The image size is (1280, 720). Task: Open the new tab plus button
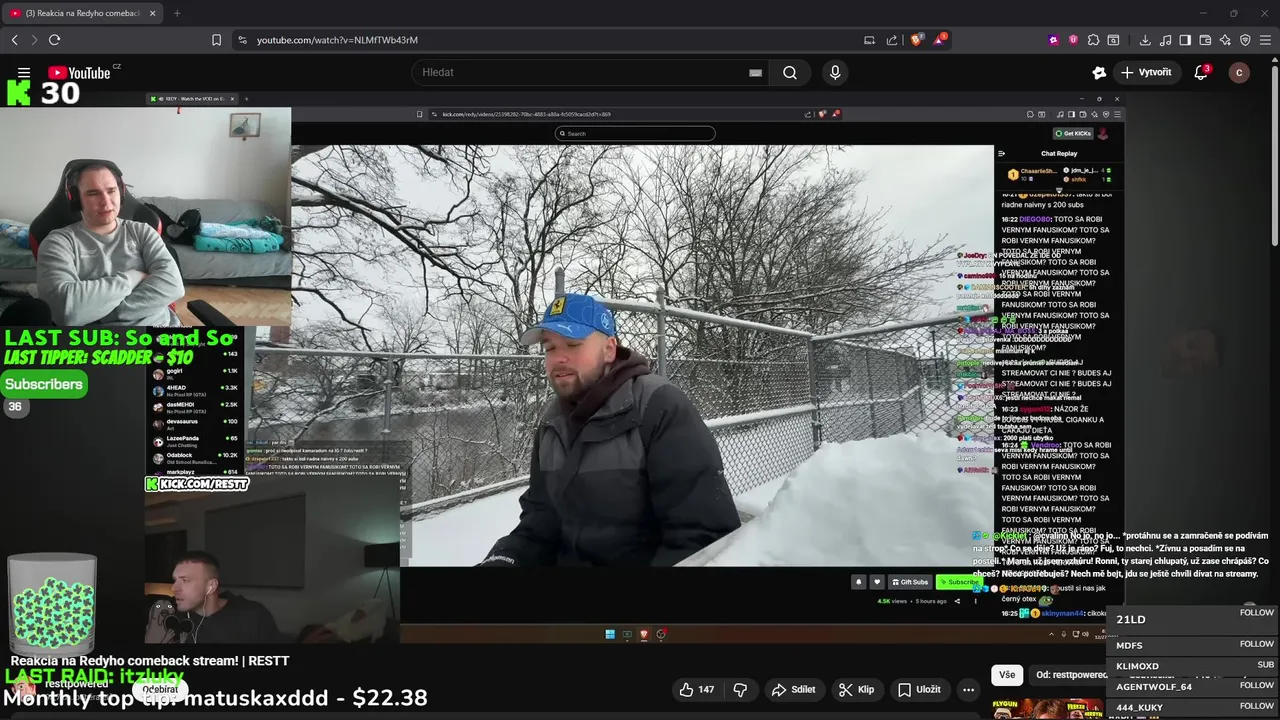(177, 13)
